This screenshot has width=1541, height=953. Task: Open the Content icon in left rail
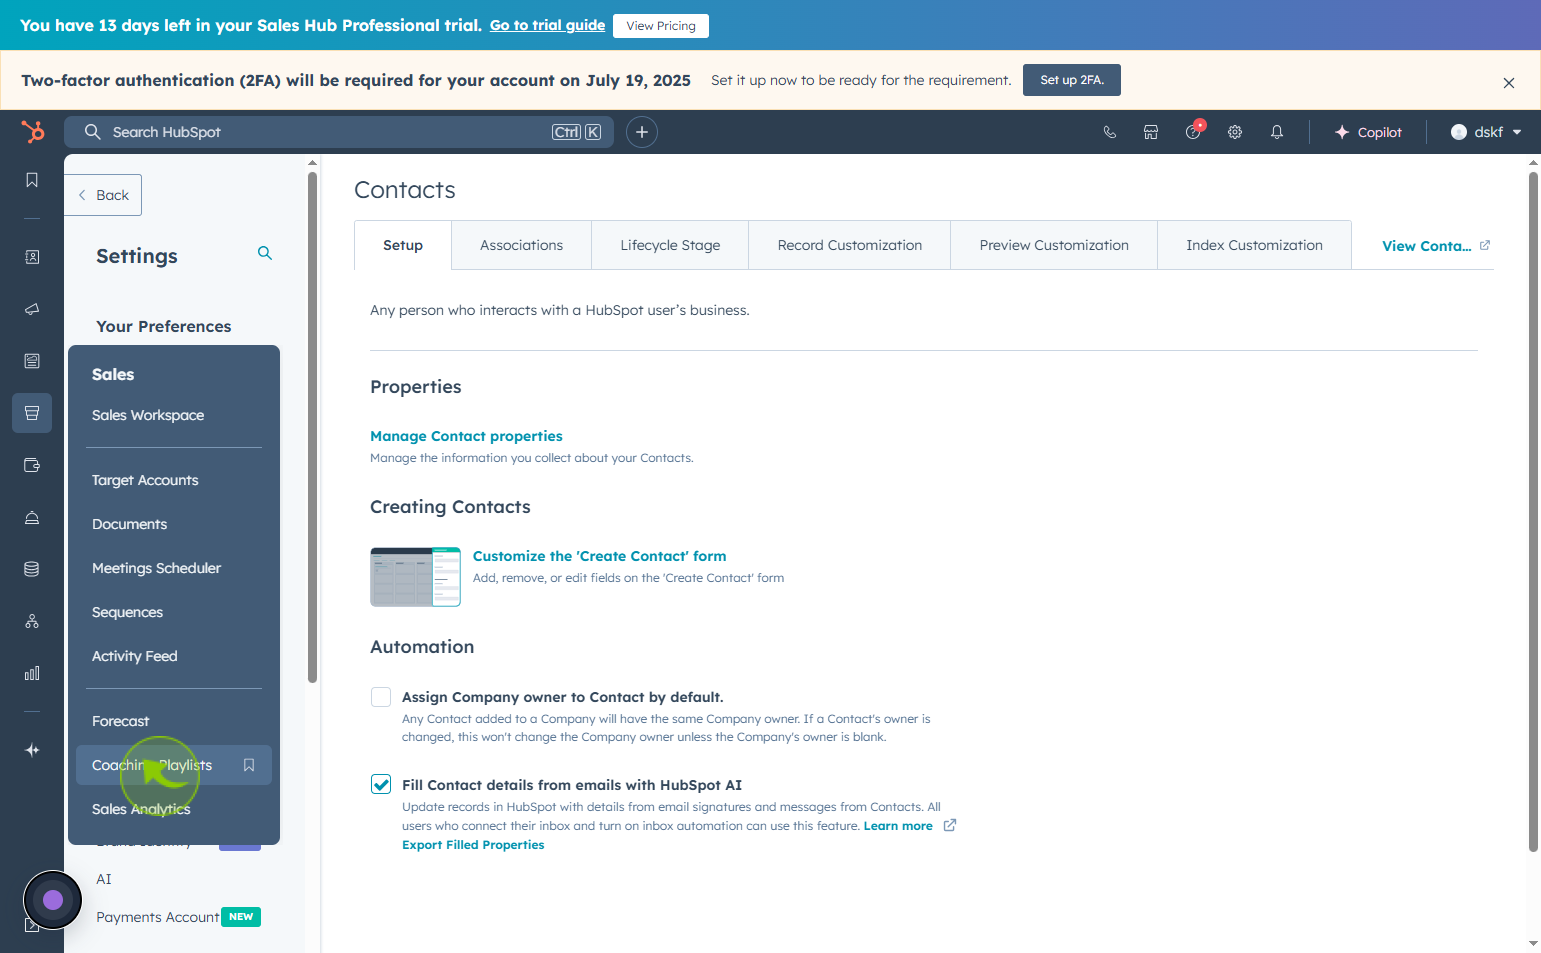(32, 361)
